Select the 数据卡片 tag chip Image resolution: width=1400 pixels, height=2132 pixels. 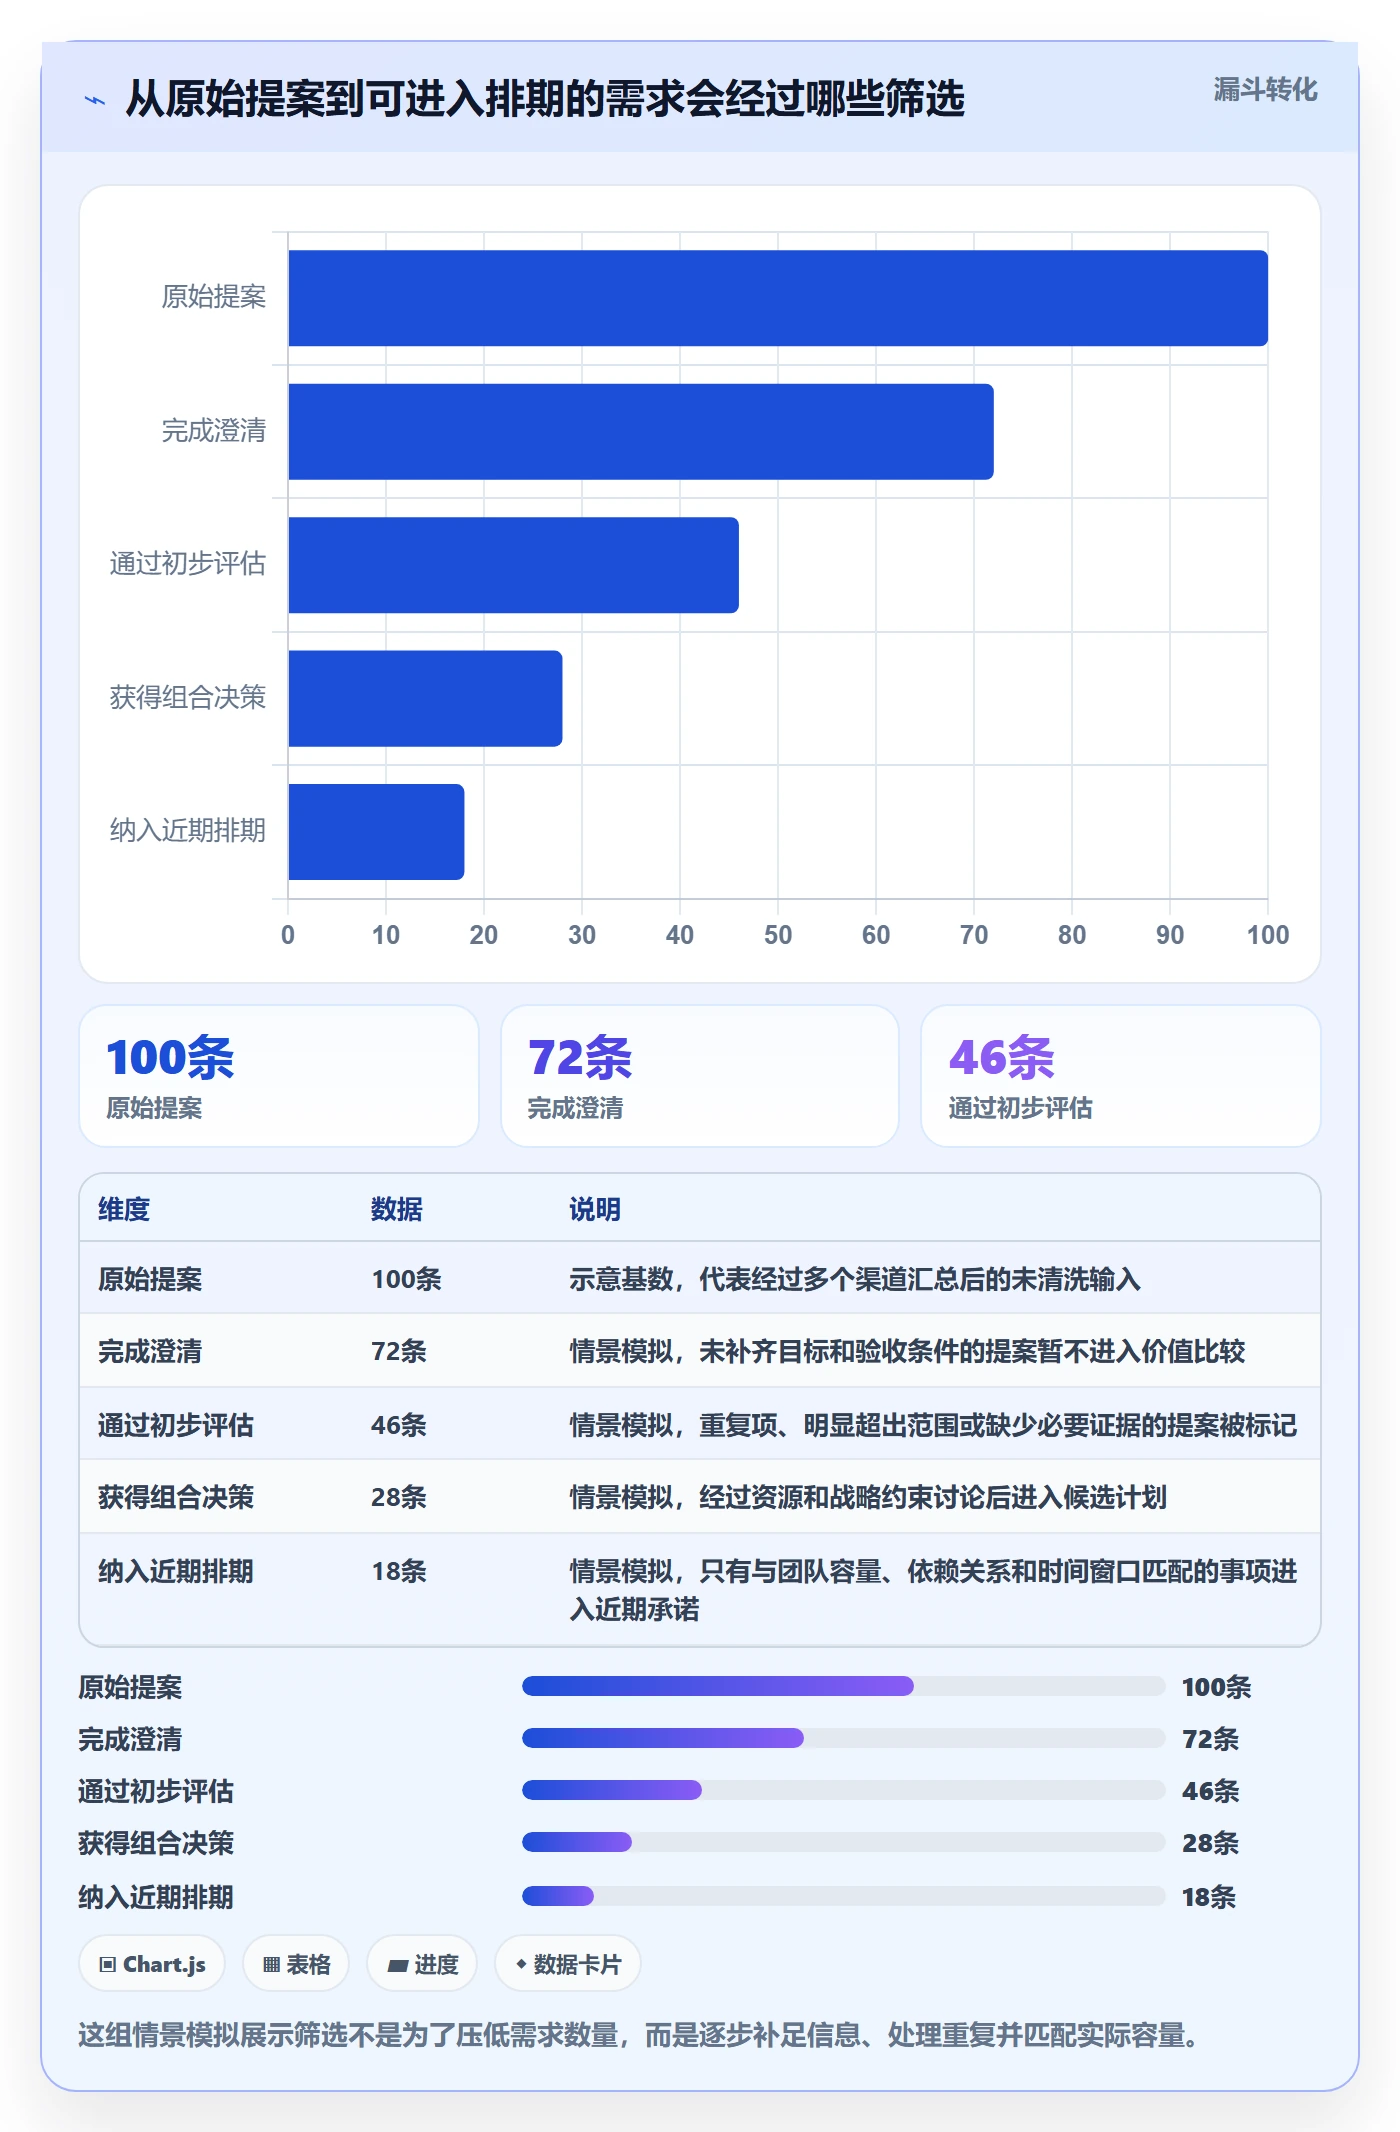[568, 1964]
